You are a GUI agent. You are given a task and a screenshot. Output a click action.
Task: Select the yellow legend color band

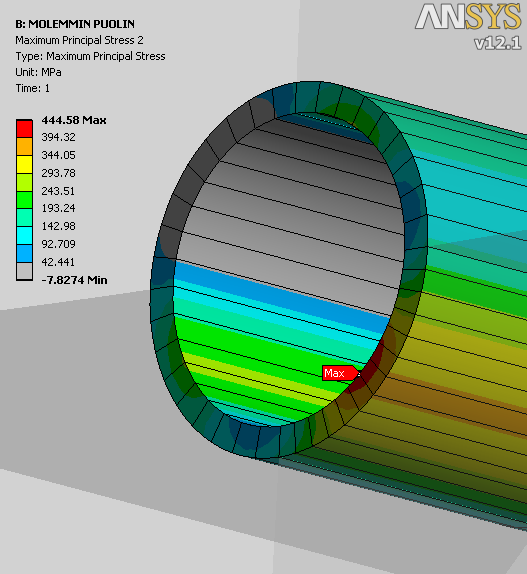tap(24, 164)
